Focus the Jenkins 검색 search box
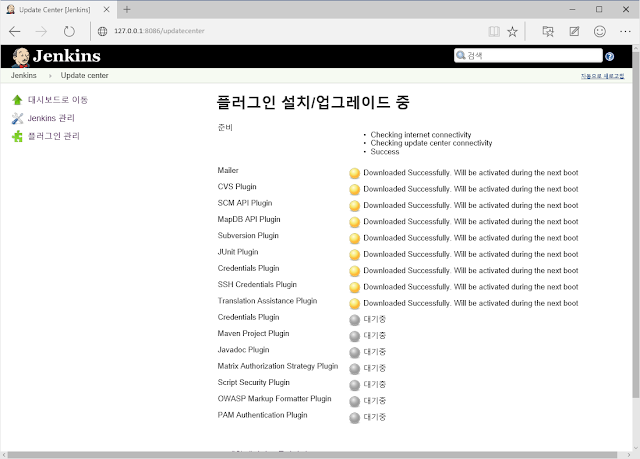Image resolution: width=640 pixels, height=459 pixels. tap(528, 55)
